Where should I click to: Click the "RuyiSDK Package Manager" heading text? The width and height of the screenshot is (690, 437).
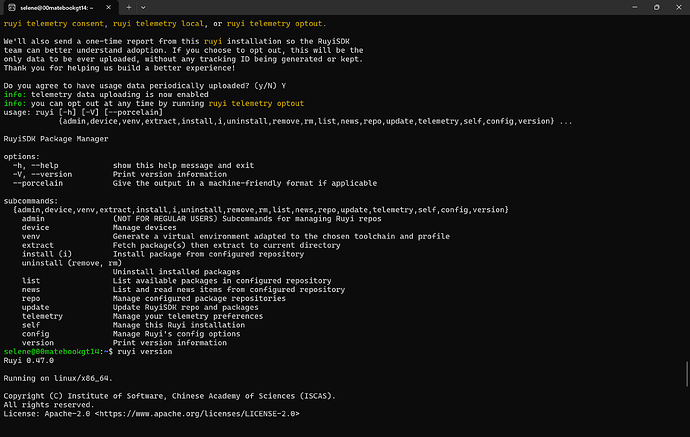54,141
